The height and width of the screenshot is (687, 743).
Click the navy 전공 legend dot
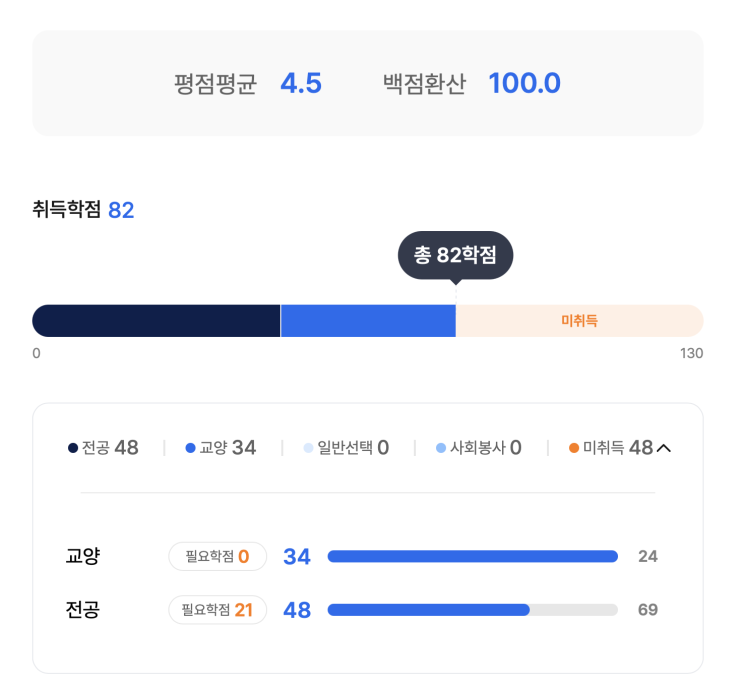[x=73, y=448]
